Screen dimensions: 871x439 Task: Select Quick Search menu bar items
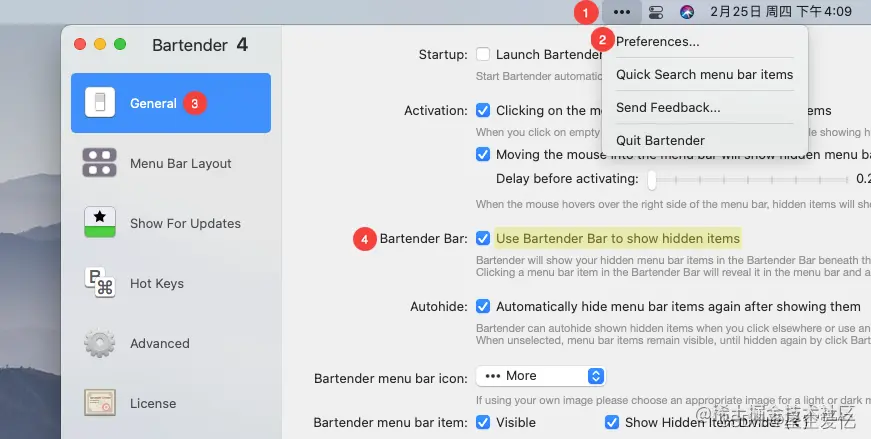704,74
